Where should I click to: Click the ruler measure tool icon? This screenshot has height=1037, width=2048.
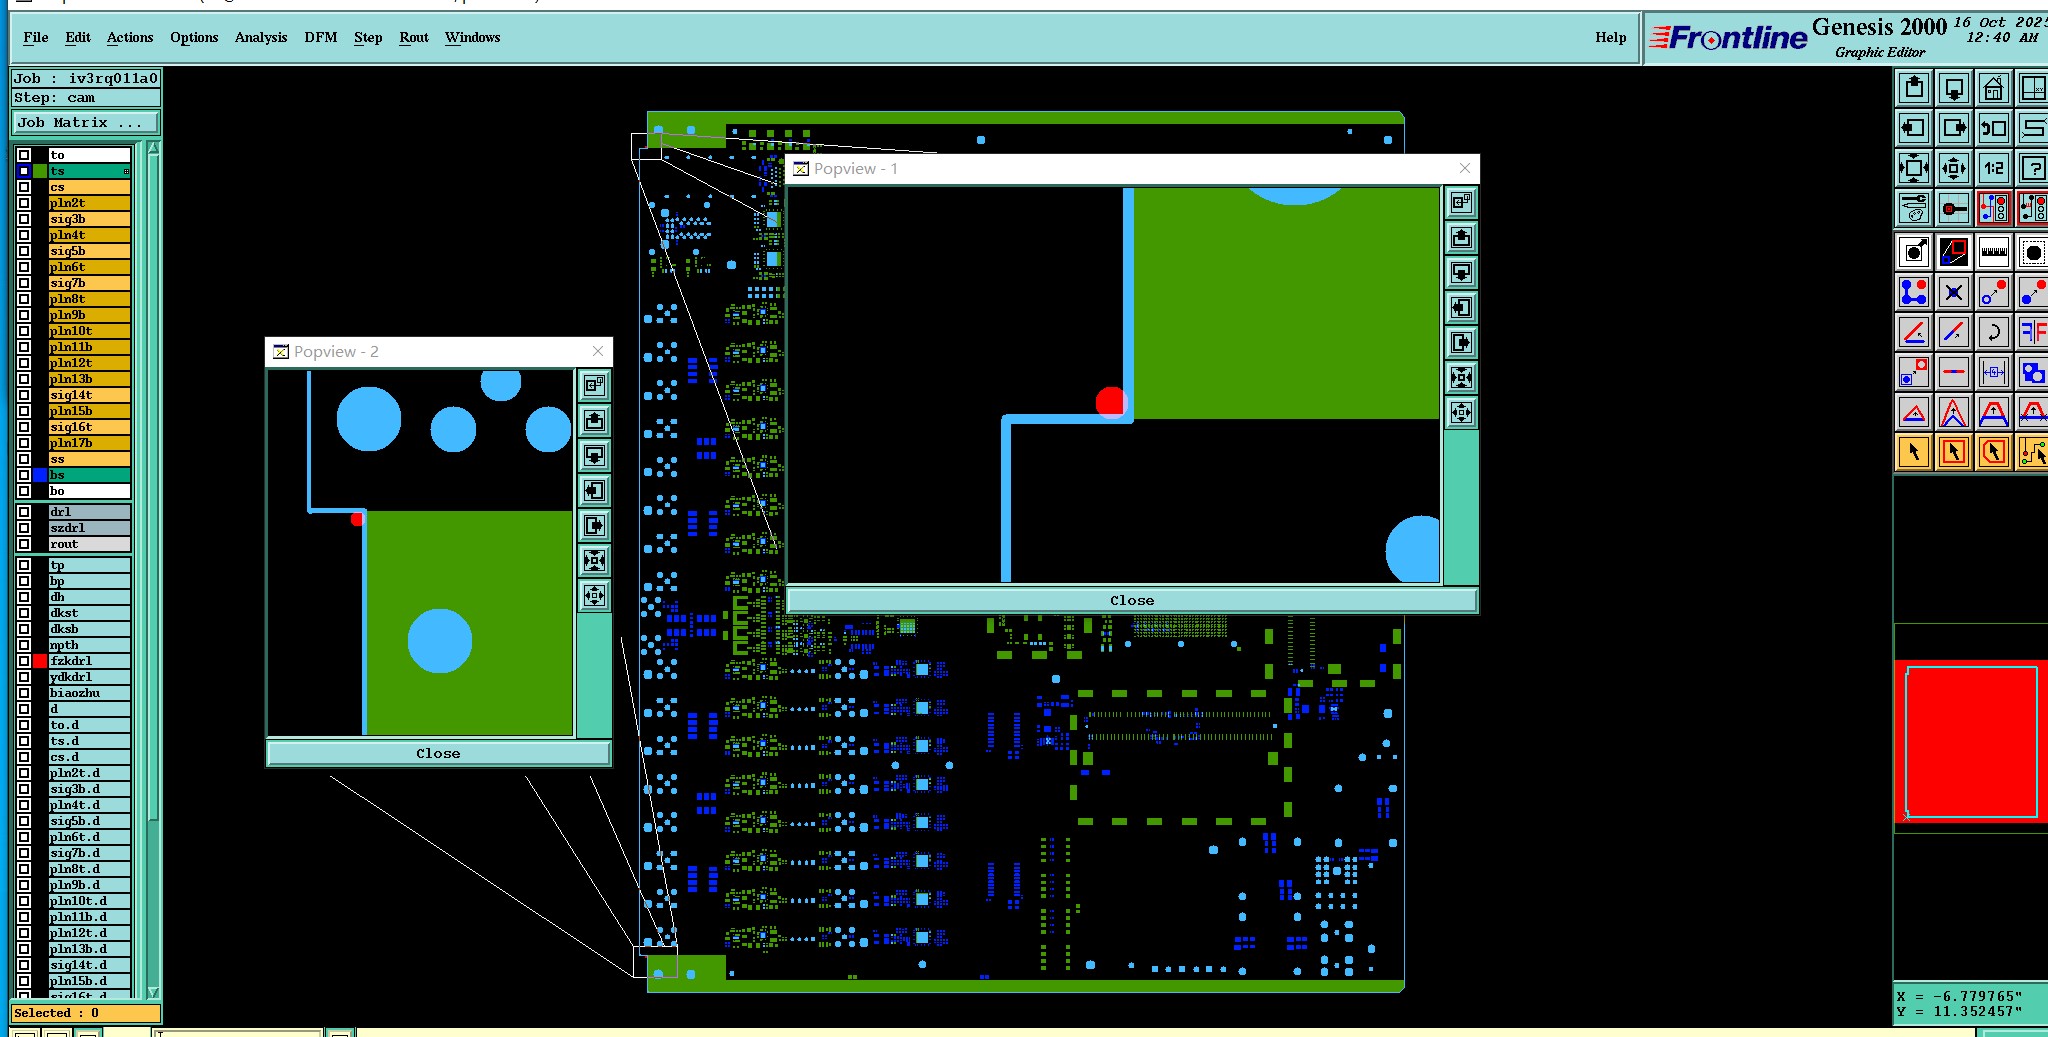[1993, 252]
